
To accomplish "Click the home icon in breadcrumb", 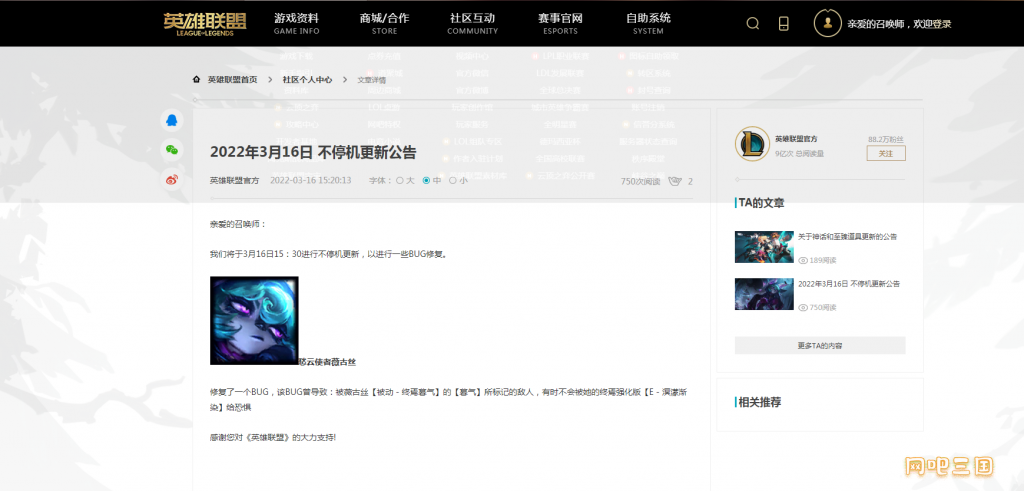I will coord(196,80).
